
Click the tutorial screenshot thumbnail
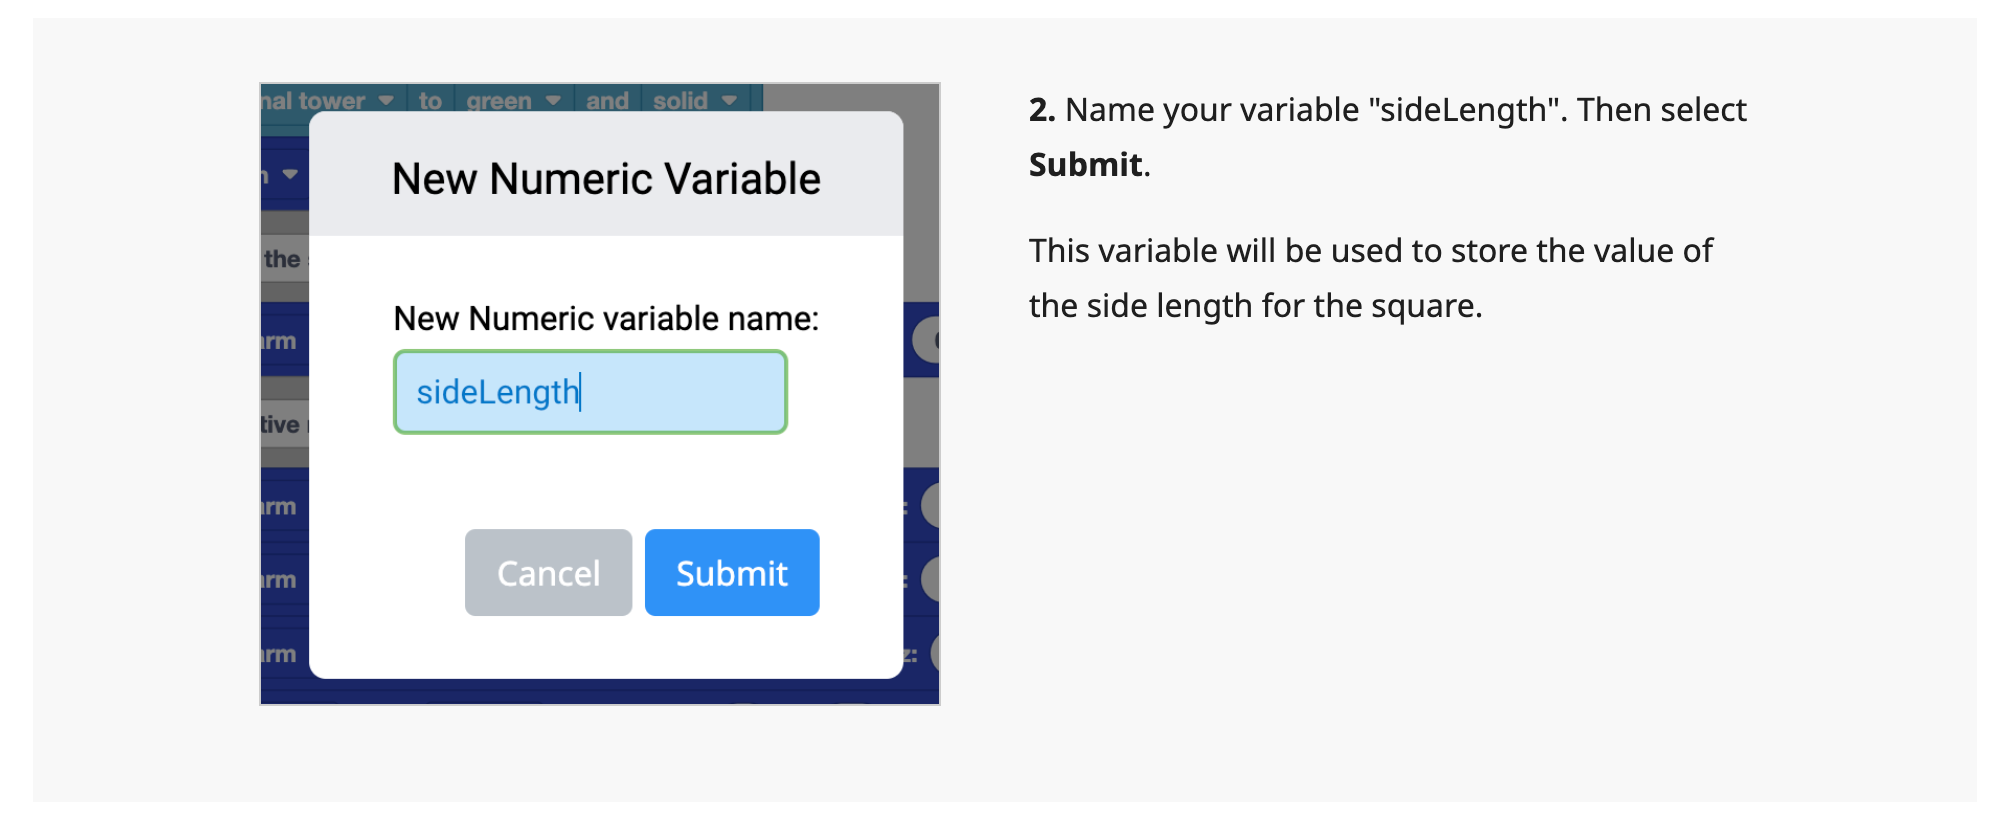coord(600,392)
